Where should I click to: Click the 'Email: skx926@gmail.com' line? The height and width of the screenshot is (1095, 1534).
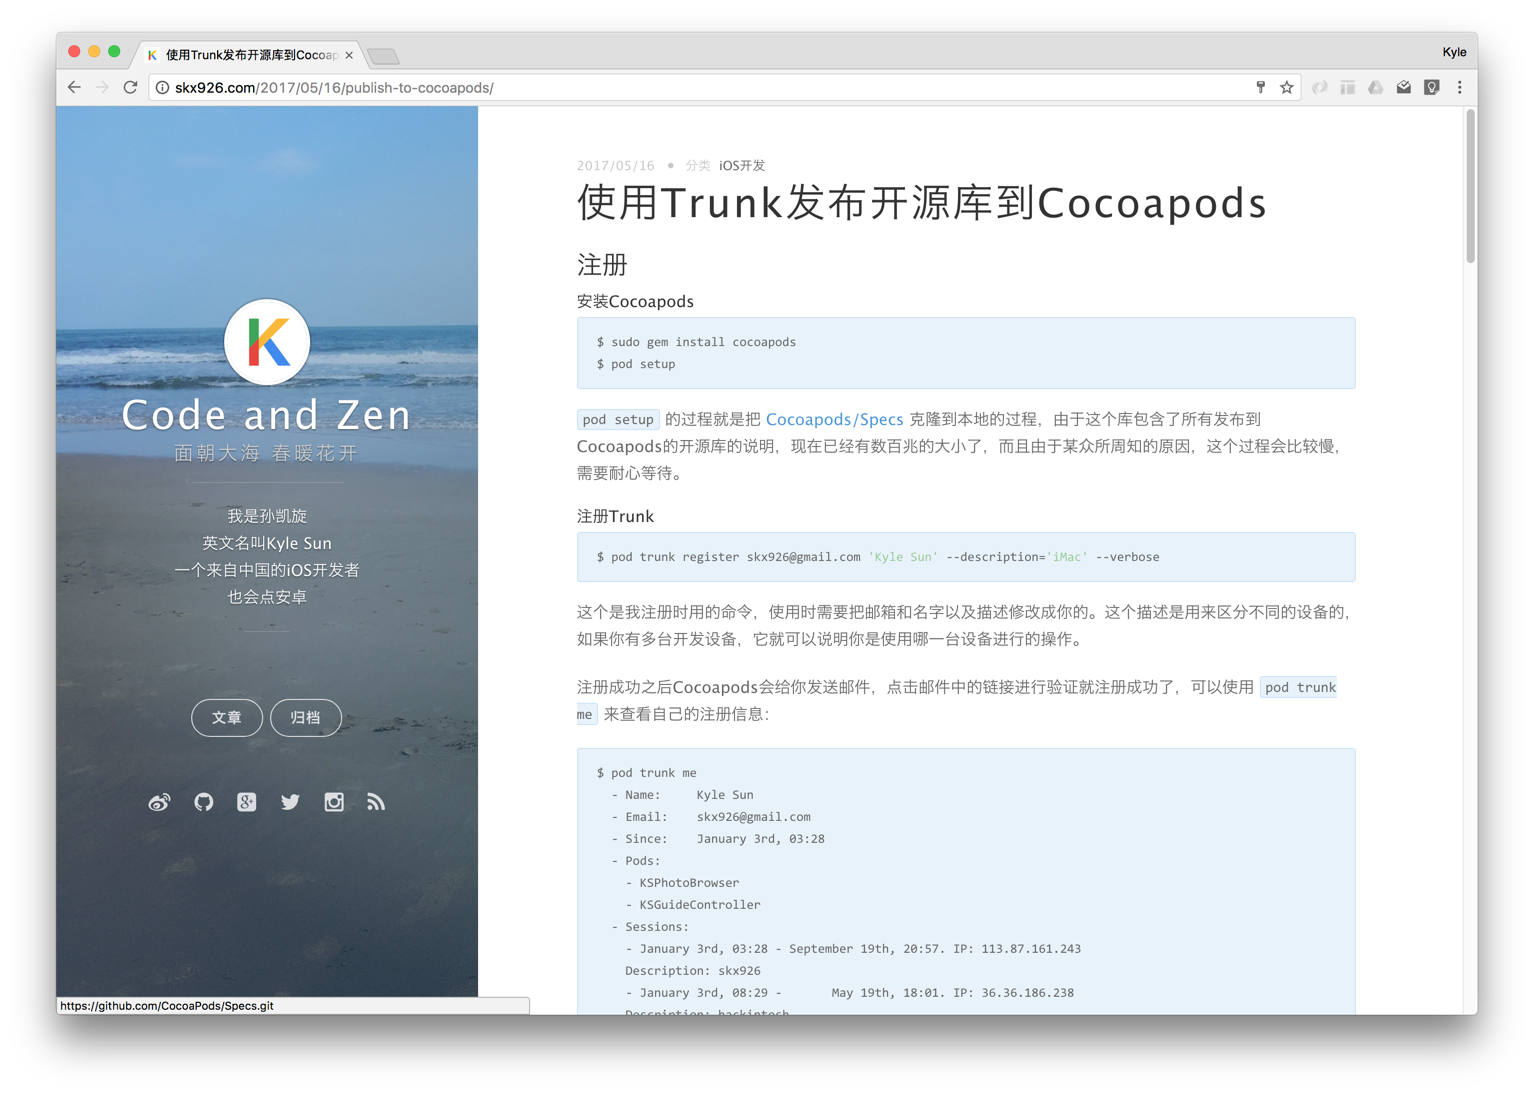pos(711,817)
